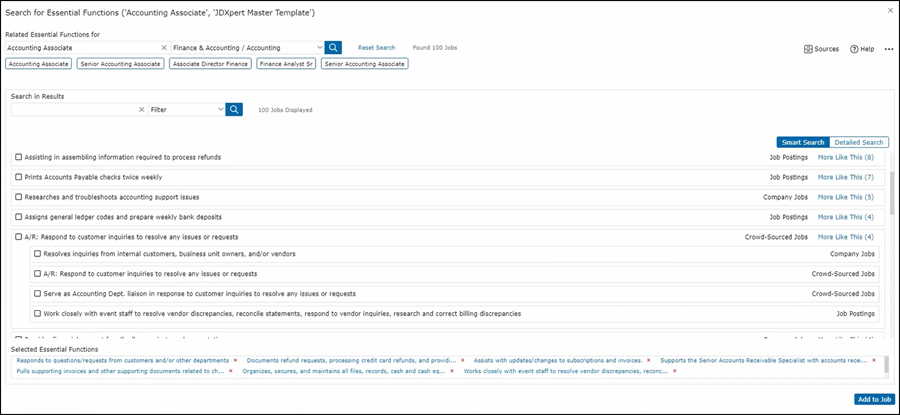
Task: Click the blue search icon beside the category dropdown
Action: pyautogui.click(x=334, y=47)
